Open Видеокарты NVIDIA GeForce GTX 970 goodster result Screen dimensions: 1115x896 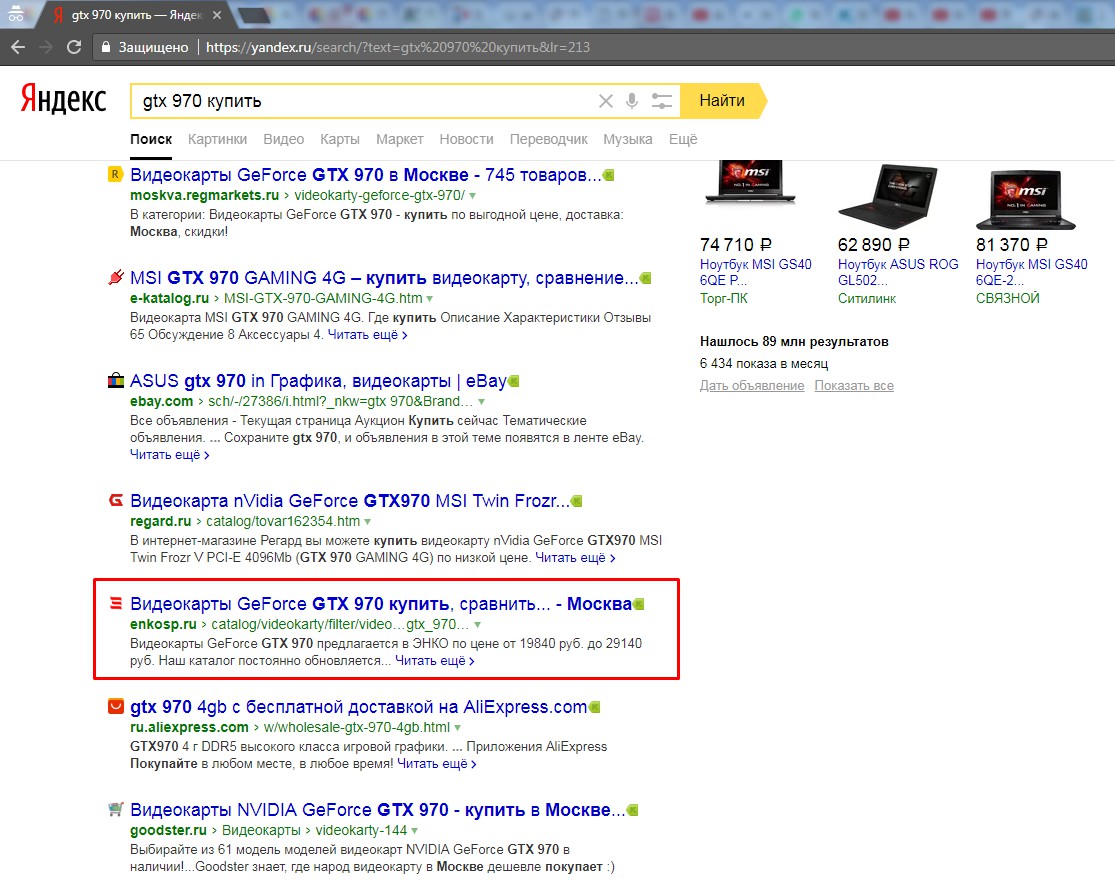pos(378,810)
